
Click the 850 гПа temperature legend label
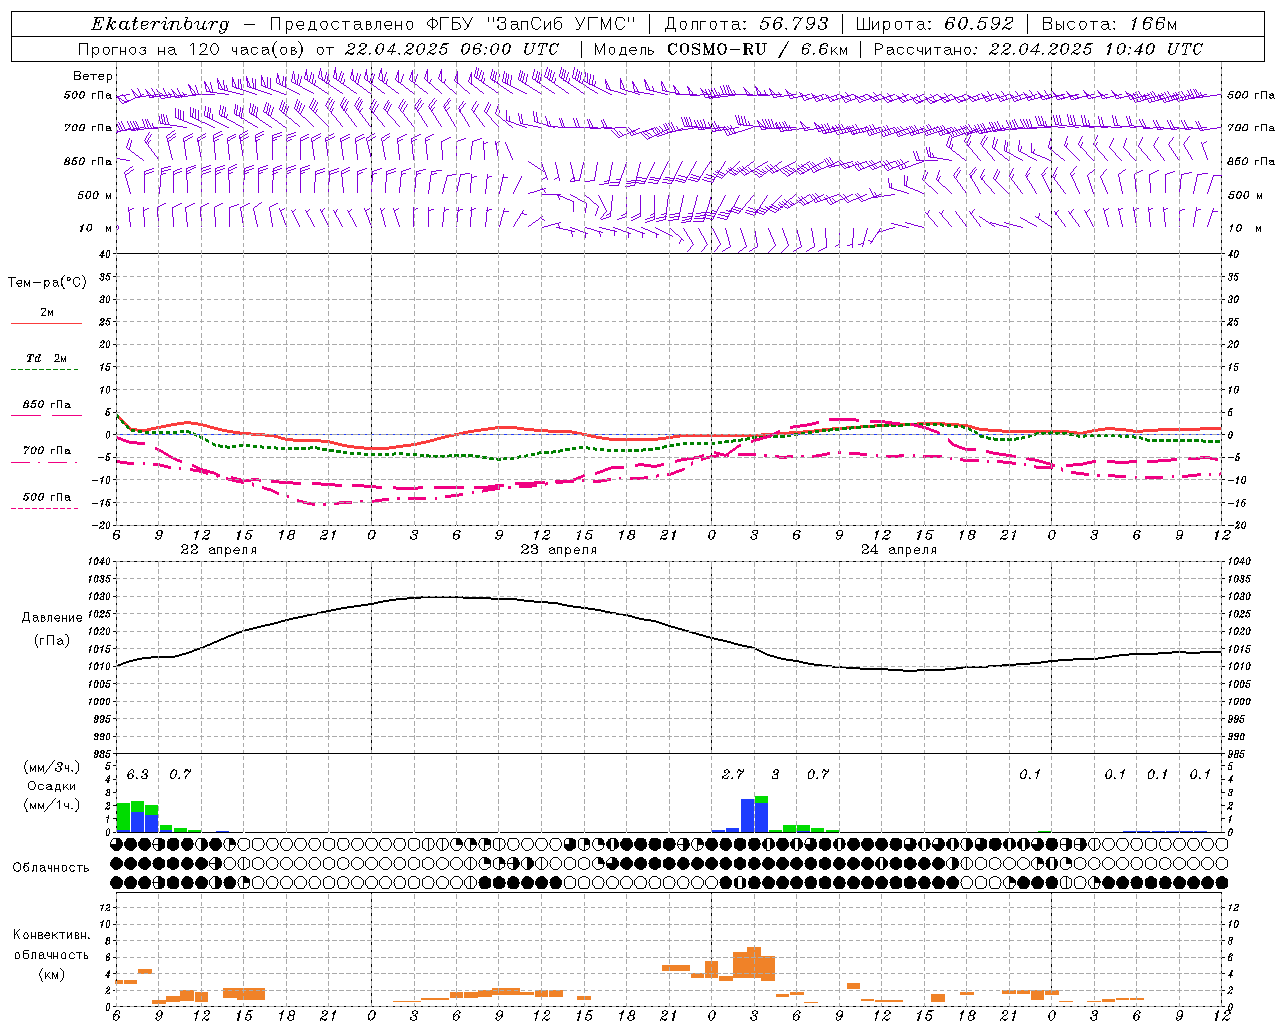(47, 405)
